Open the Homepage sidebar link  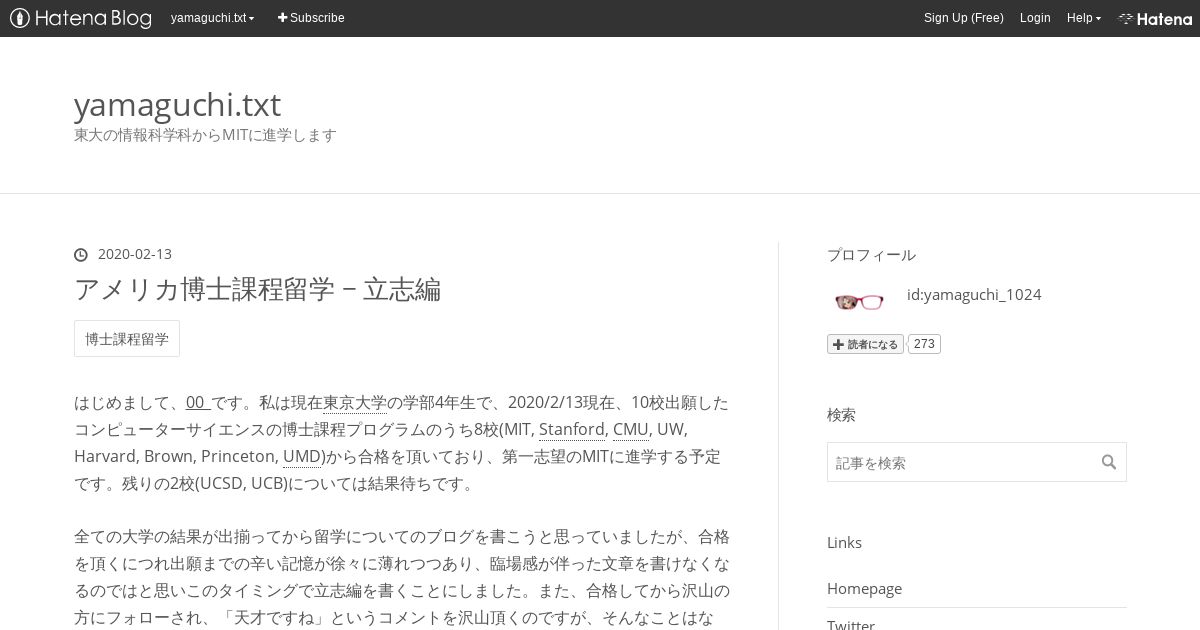(864, 588)
